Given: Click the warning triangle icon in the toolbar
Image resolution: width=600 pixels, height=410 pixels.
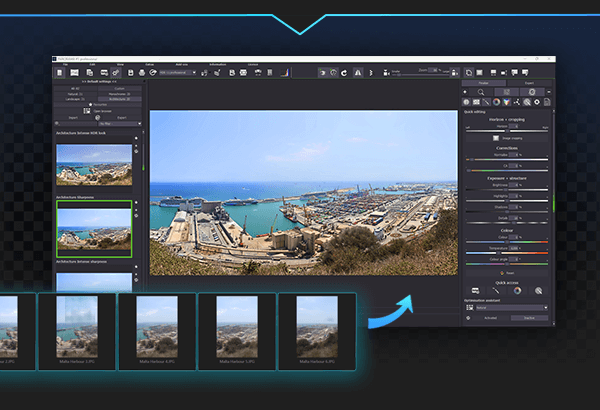Looking at the screenshot, I should [358, 73].
